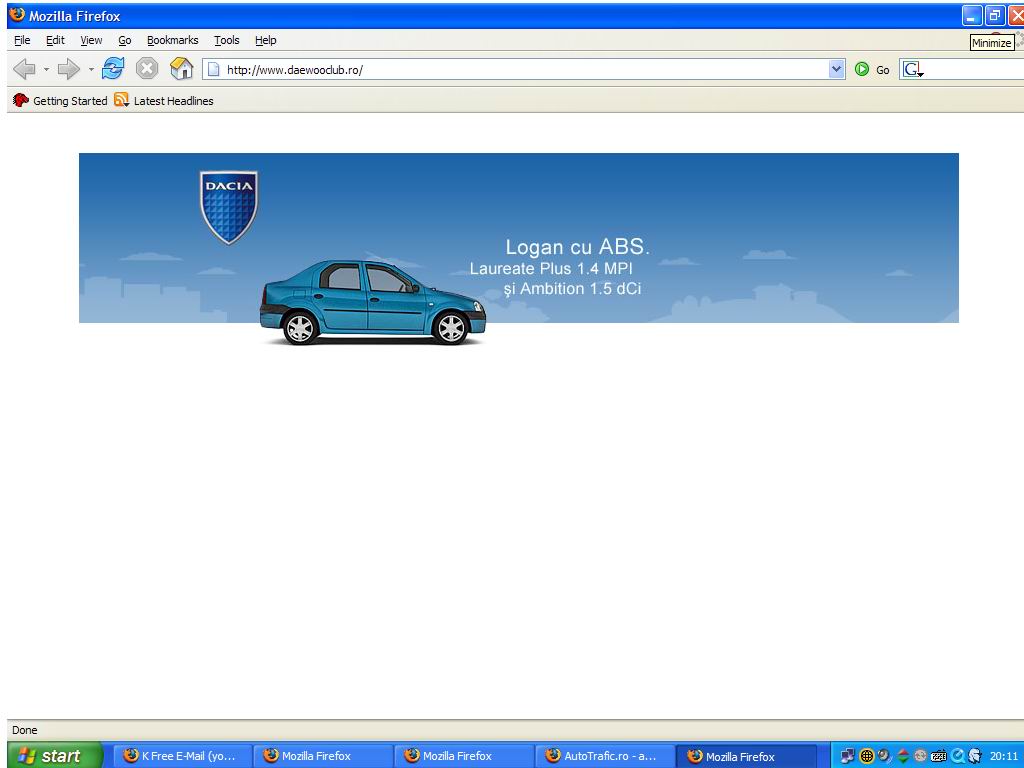Reload the current page
The image size is (1024, 768).
click(x=113, y=68)
